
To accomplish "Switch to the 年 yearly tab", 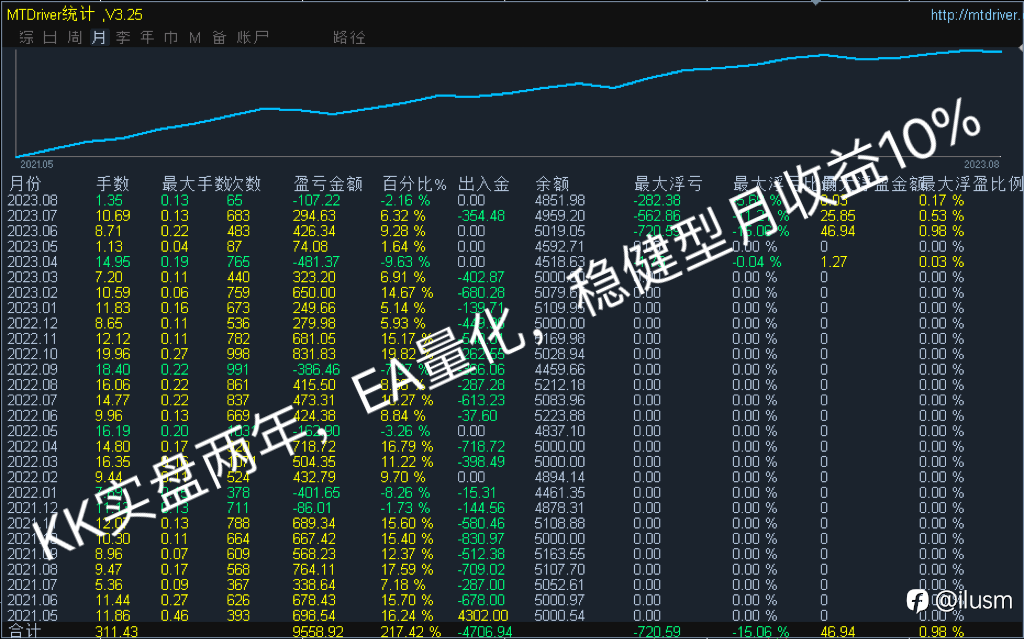I will (147, 37).
